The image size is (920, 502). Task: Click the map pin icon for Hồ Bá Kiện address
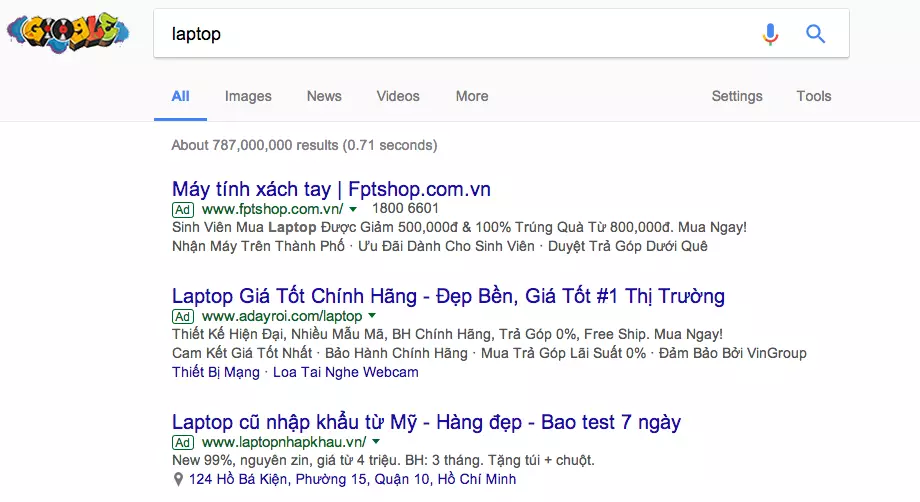point(178,480)
